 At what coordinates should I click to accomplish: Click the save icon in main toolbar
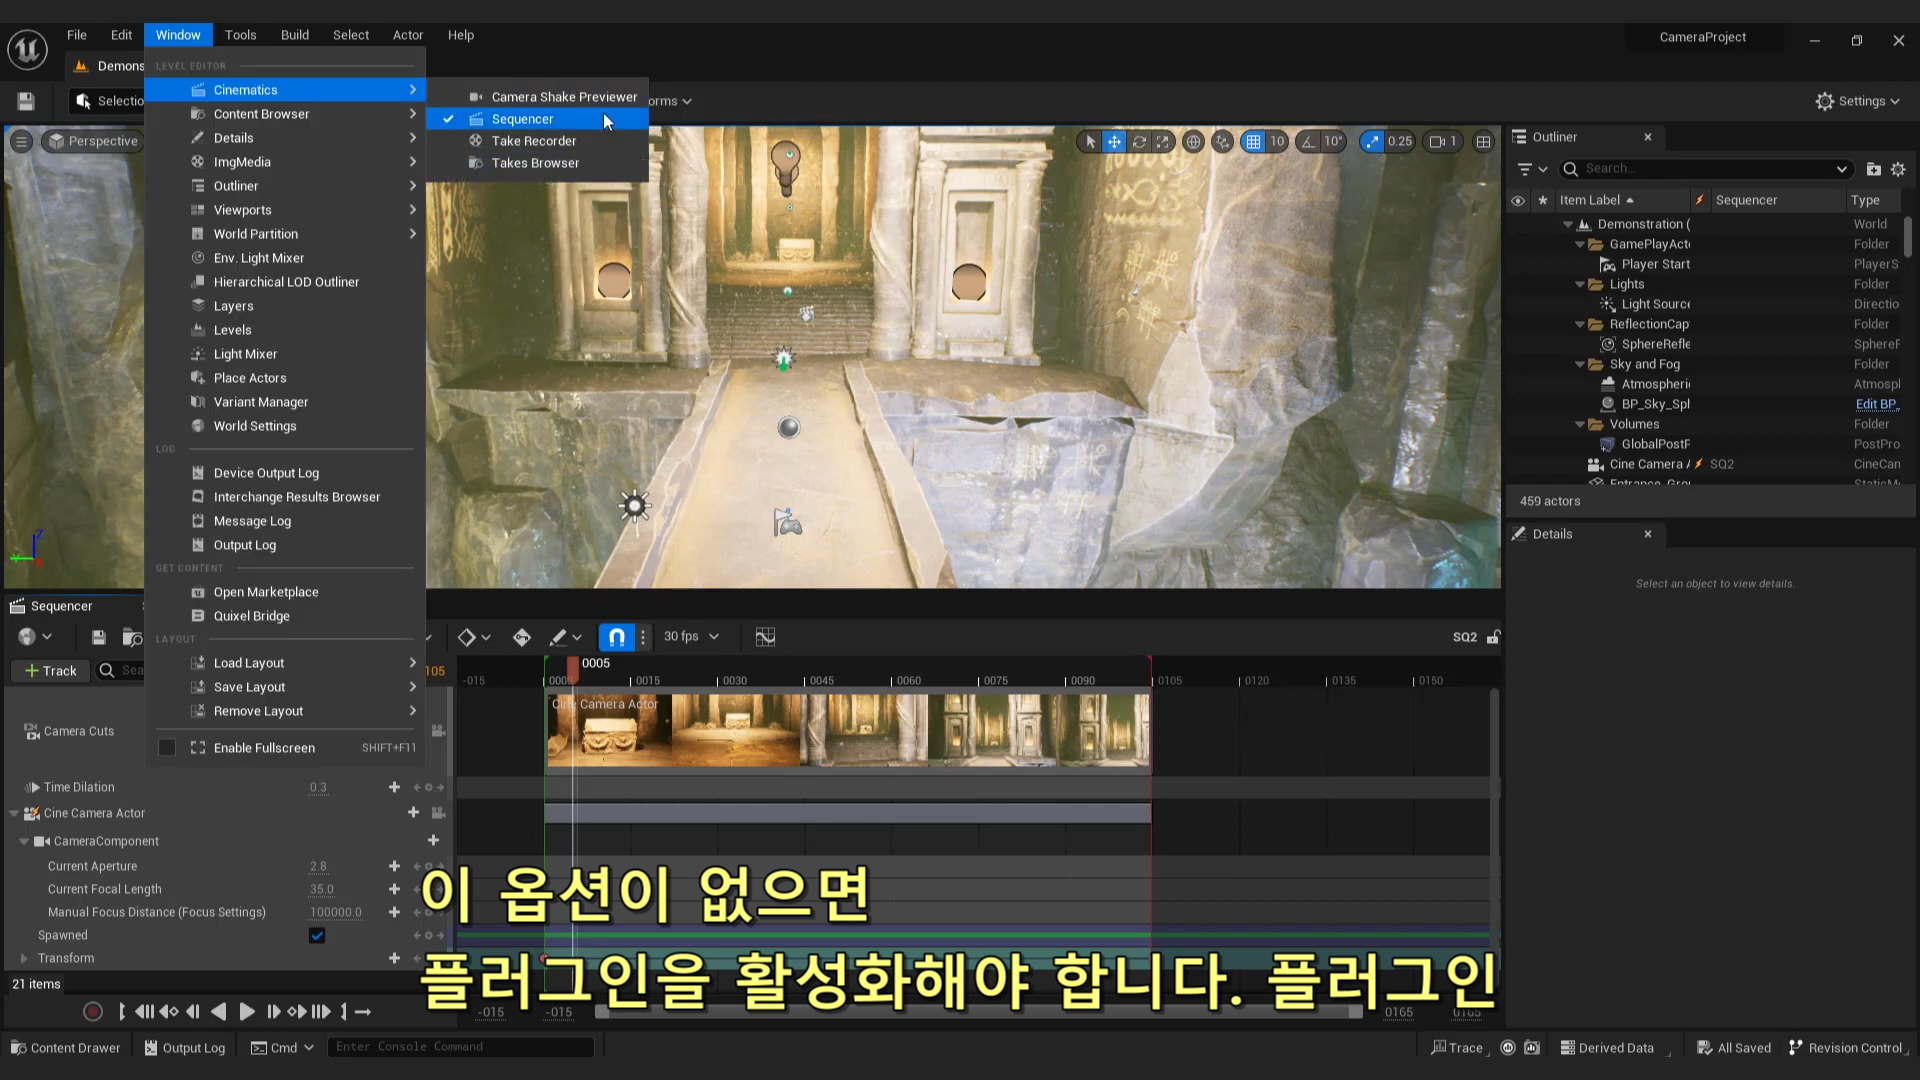tap(26, 101)
